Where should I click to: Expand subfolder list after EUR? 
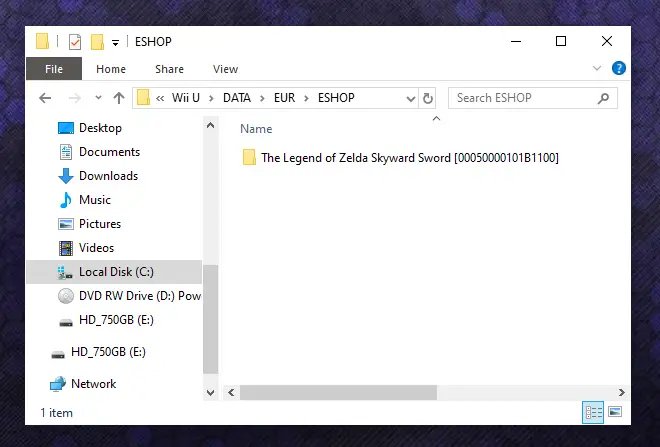point(306,98)
